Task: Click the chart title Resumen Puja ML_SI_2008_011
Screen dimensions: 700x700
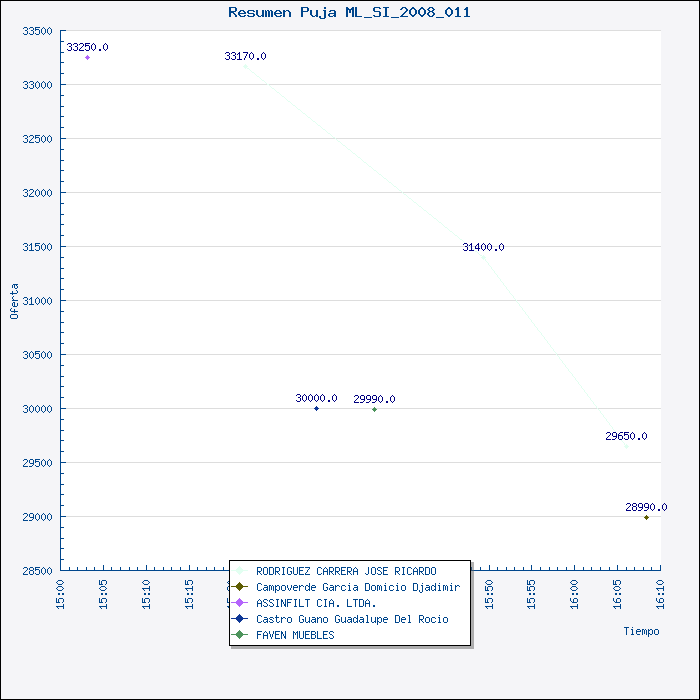Action: [x=349, y=12]
